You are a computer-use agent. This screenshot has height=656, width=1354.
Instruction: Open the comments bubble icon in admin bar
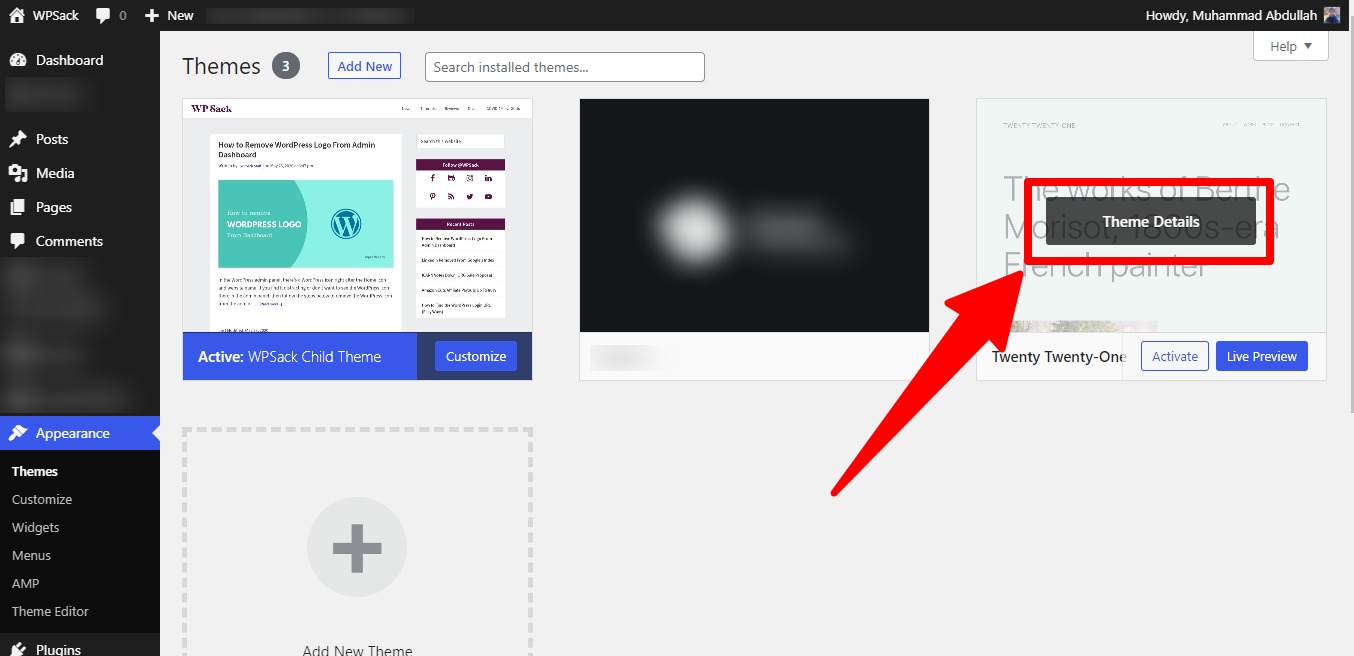[104, 16]
